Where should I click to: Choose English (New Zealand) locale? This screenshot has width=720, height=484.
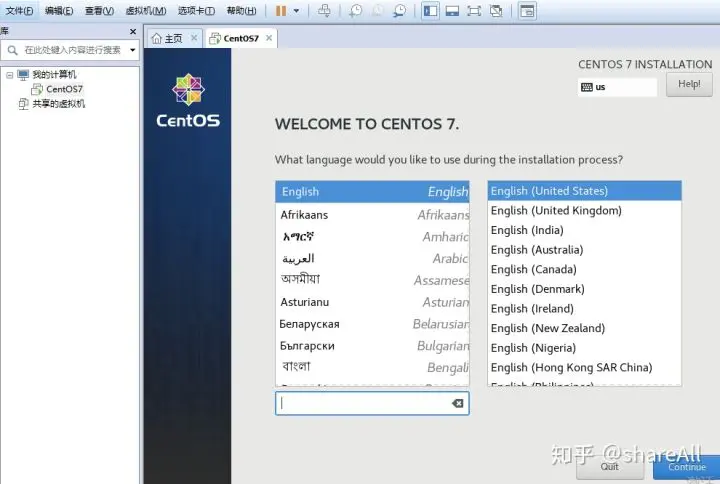tap(585, 328)
